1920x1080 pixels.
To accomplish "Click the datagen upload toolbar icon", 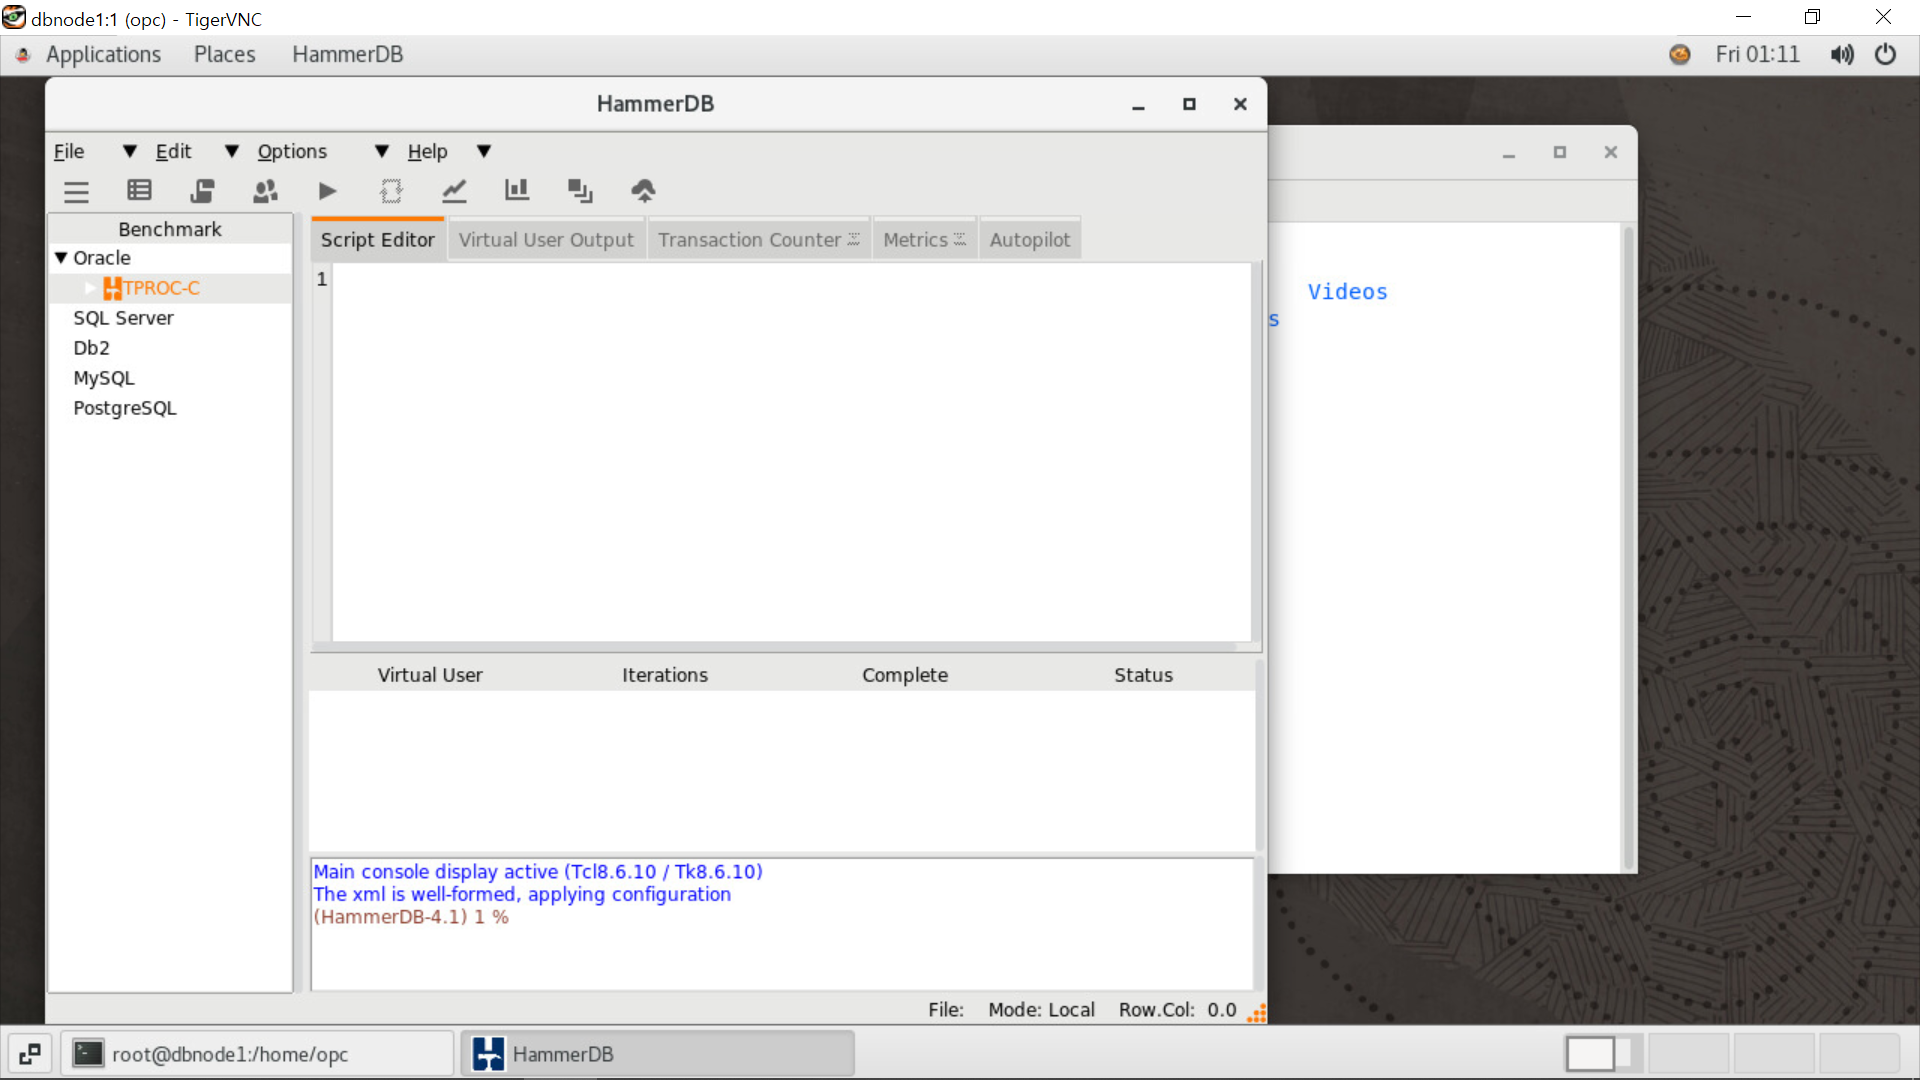I will click(x=643, y=190).
